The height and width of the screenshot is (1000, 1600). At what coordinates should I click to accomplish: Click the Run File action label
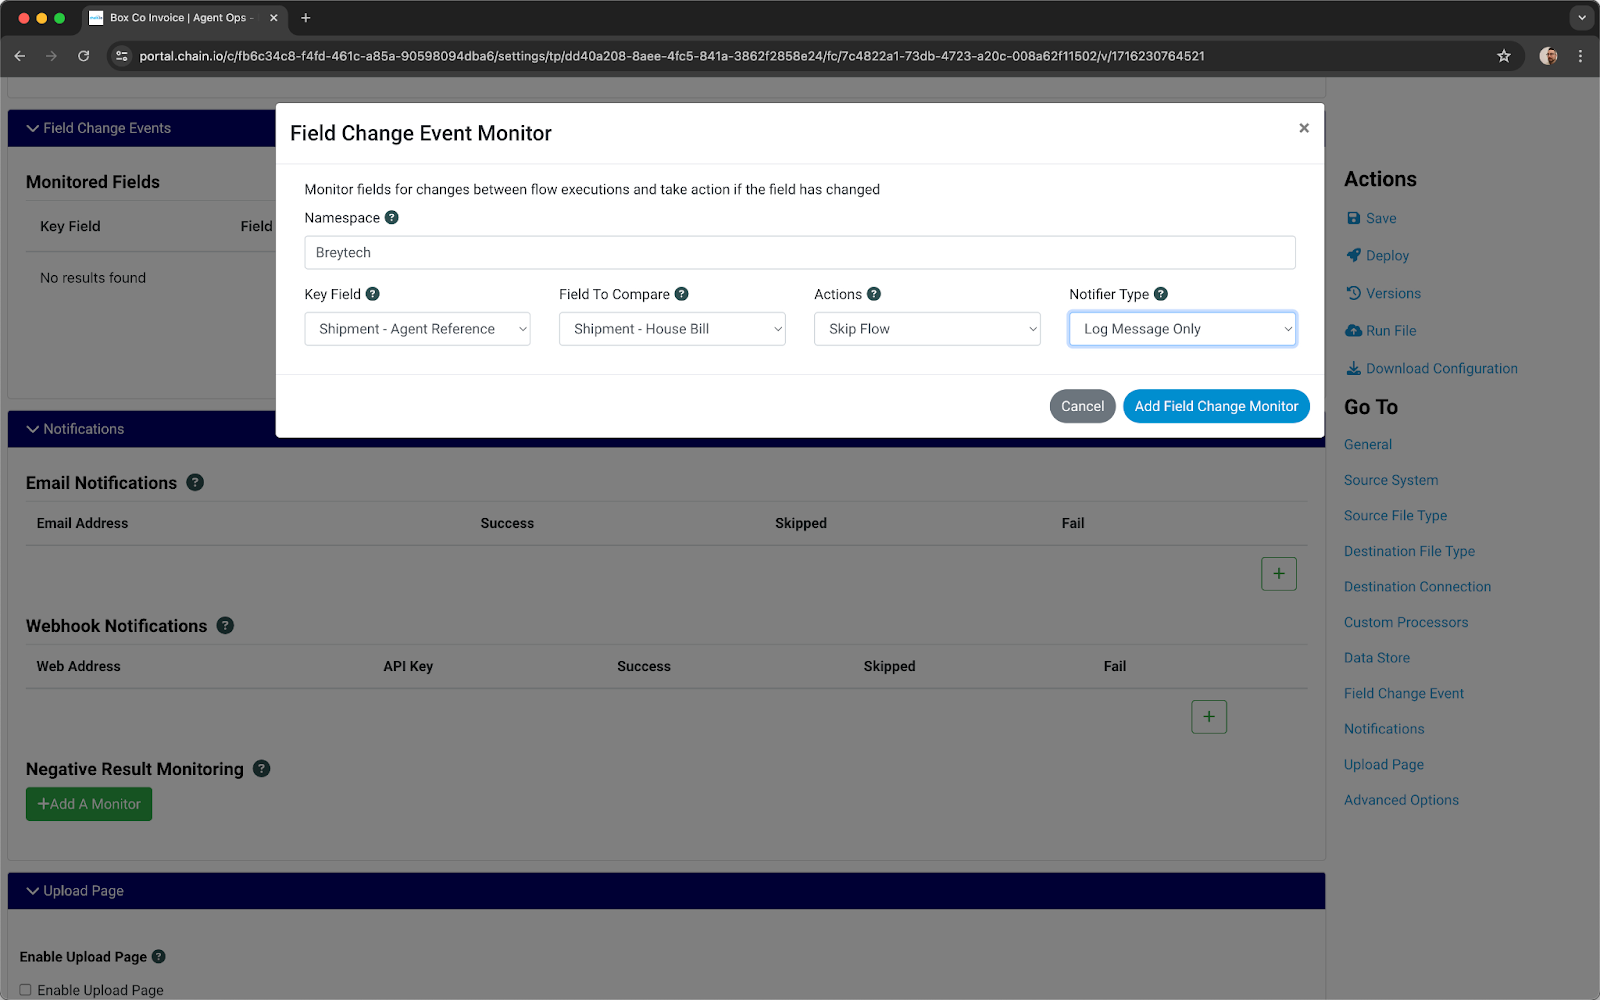tap(1391, 331)
